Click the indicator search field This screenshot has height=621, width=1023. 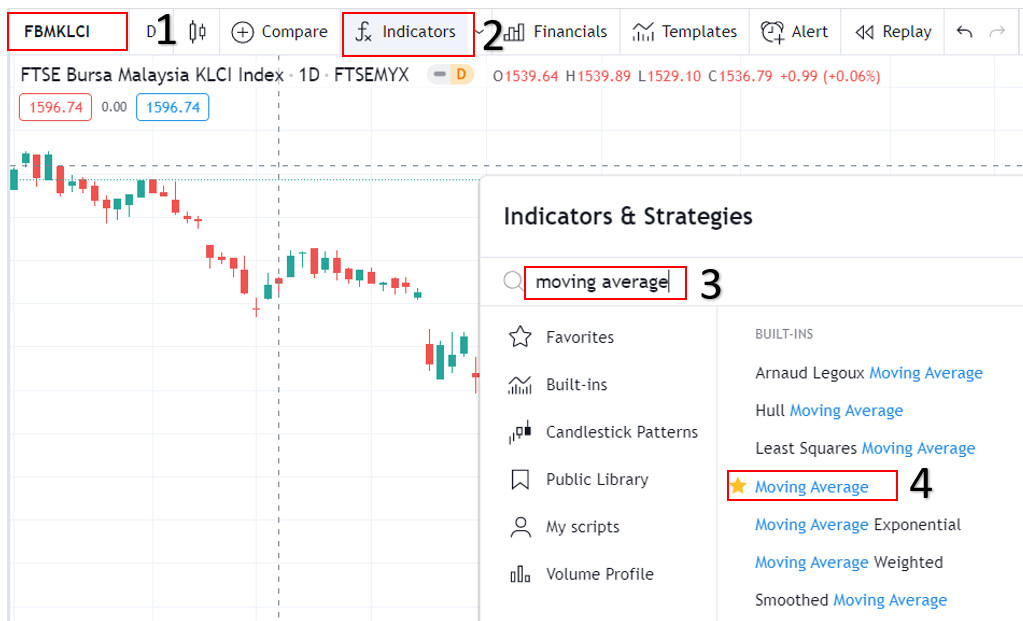[x=603, y=282]
